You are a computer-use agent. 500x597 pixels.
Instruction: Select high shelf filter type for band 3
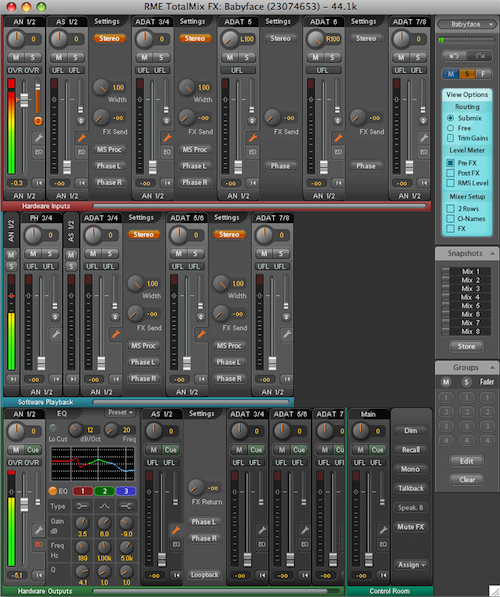[126, 506]
